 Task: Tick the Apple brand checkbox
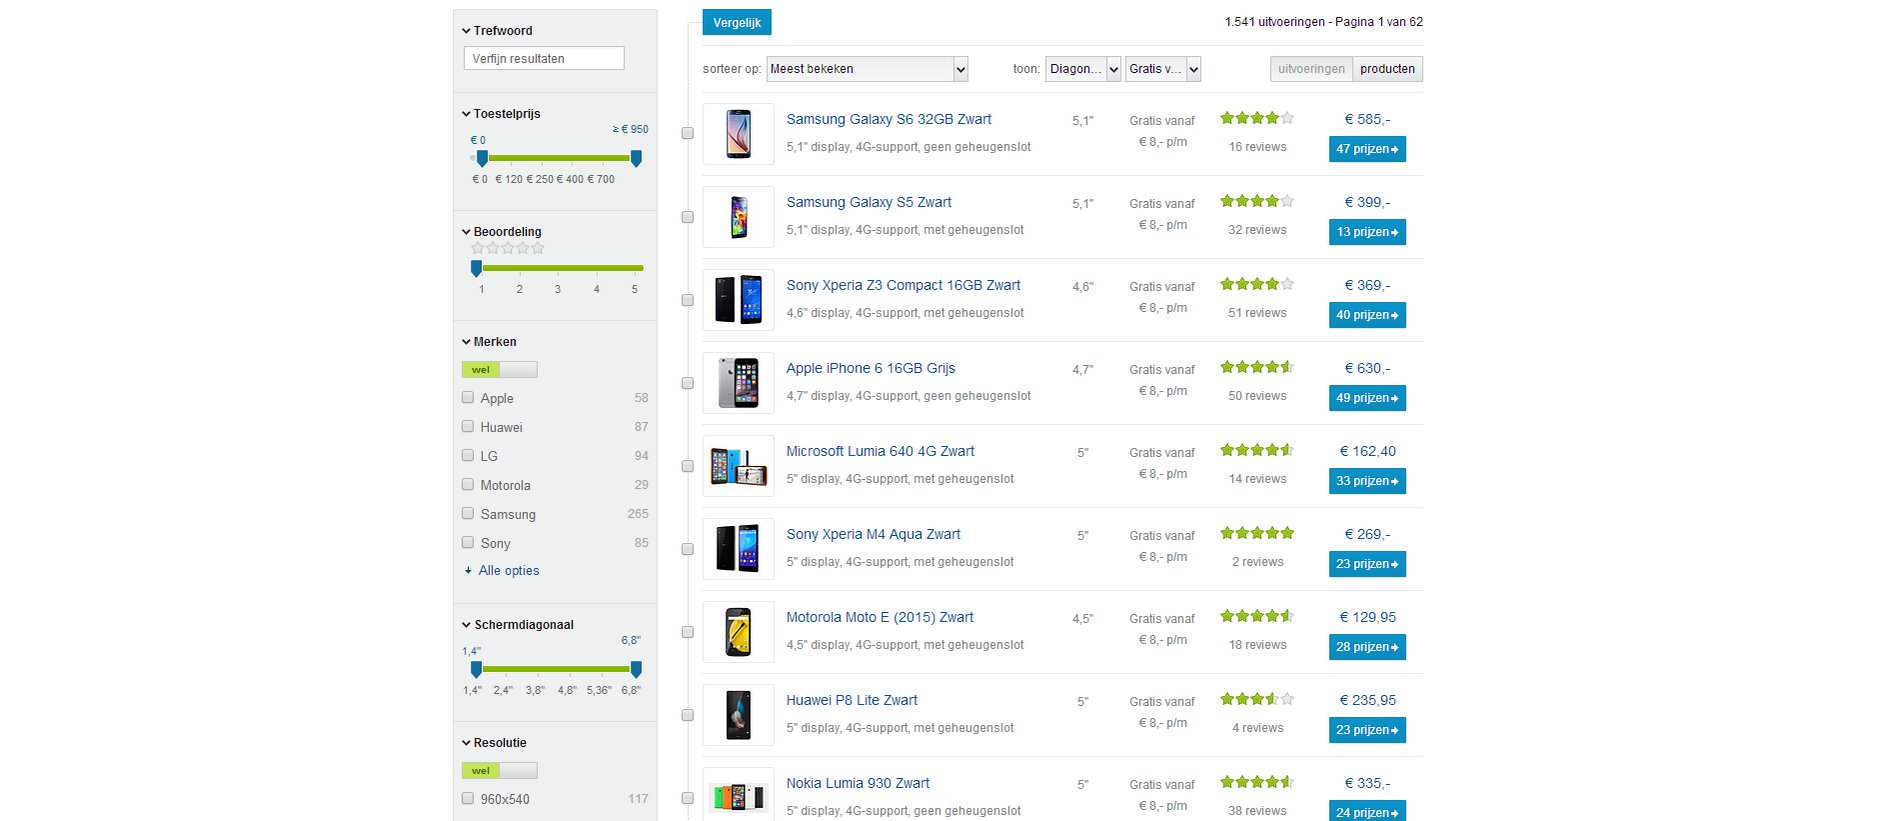467,397
